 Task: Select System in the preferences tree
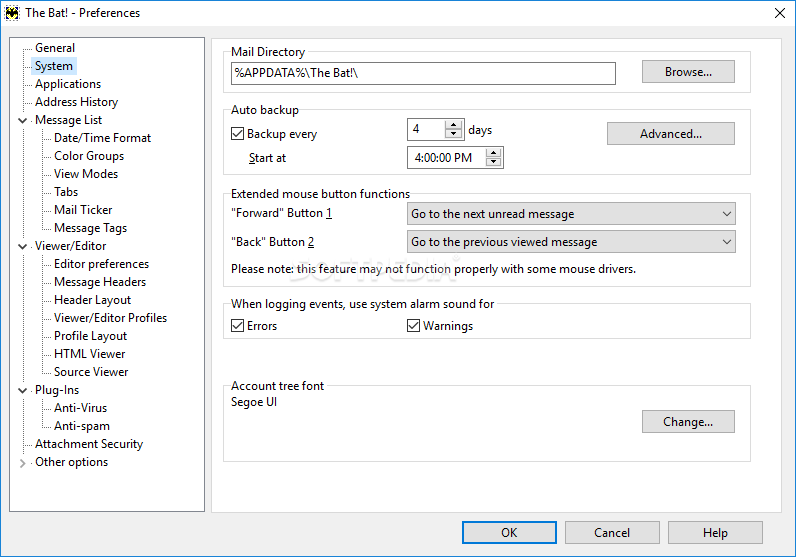54,66
